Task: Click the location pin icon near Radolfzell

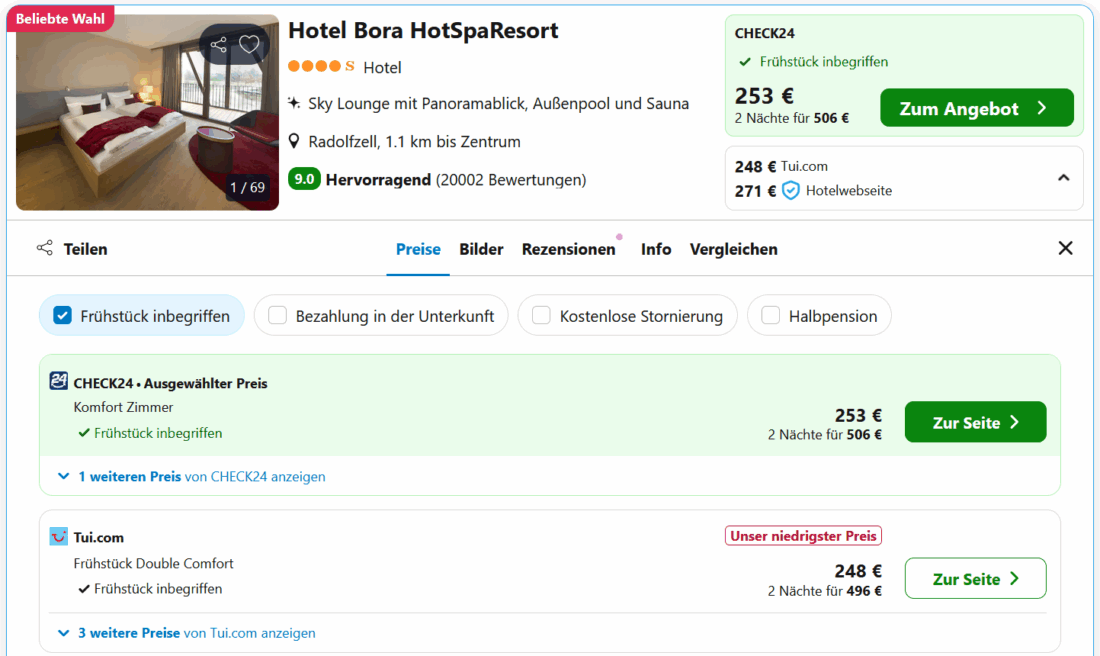Action: (x=294, y=141)
